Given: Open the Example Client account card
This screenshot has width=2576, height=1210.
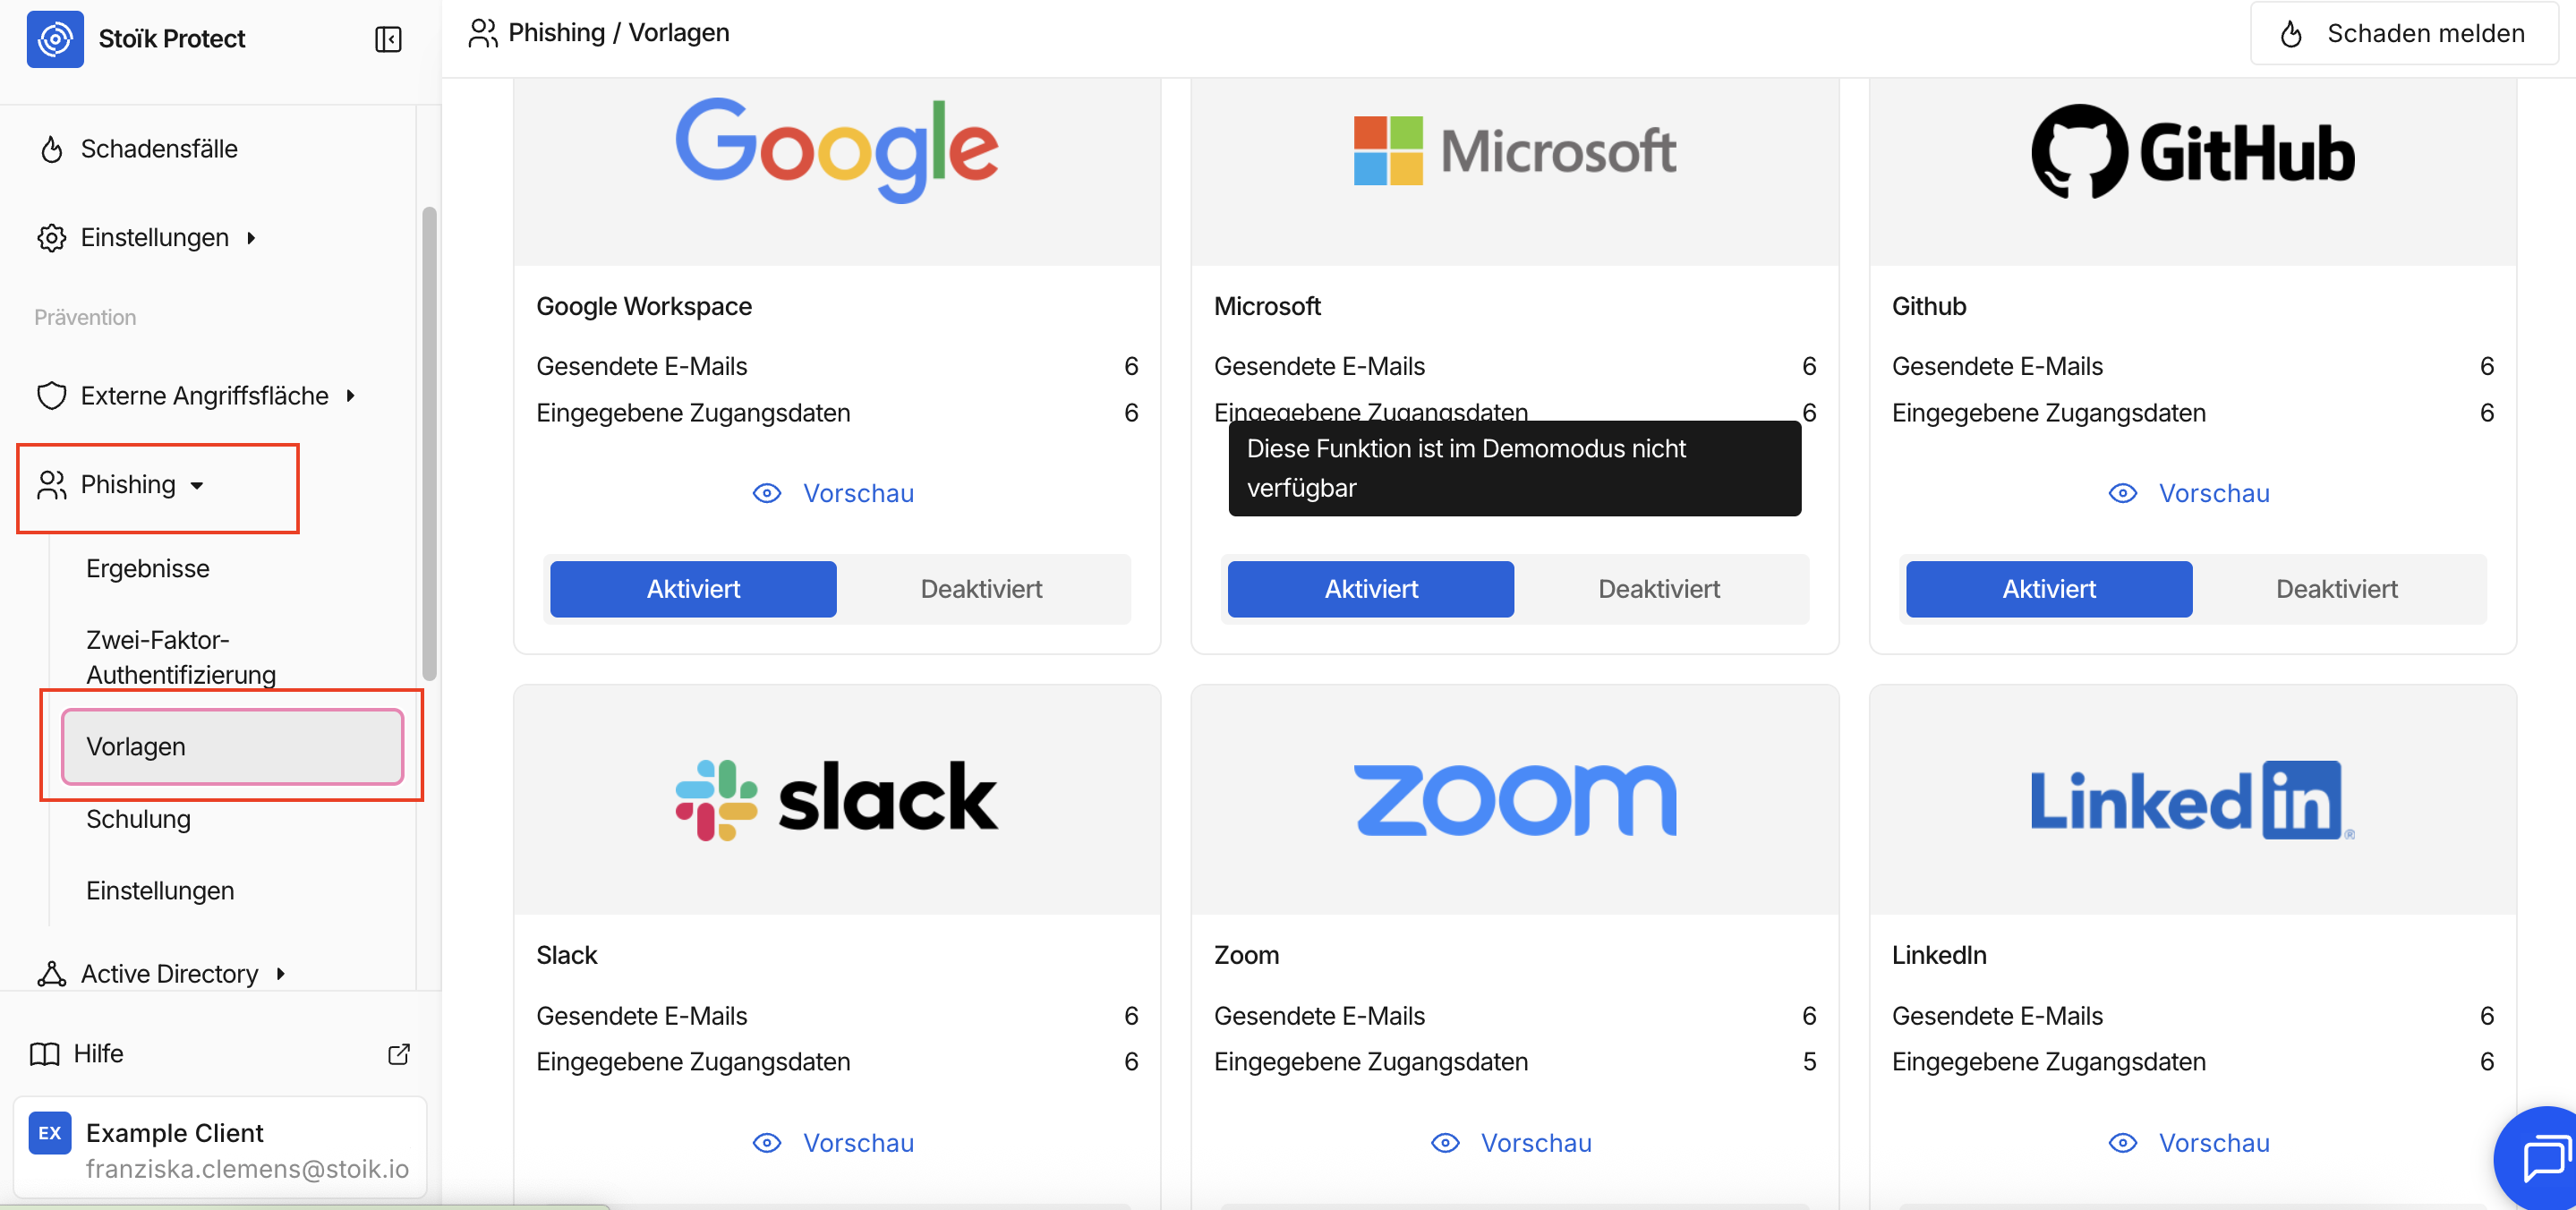Looking at the screenshot, I should tap(220, 1149).
